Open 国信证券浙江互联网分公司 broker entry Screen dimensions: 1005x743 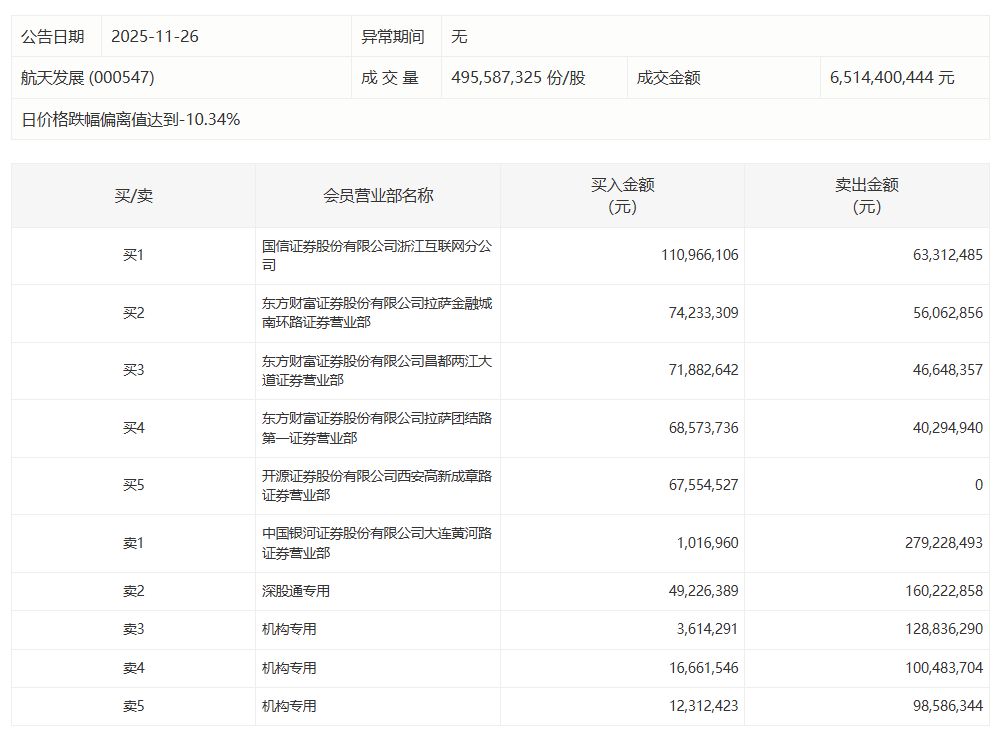tap(376, 256)
